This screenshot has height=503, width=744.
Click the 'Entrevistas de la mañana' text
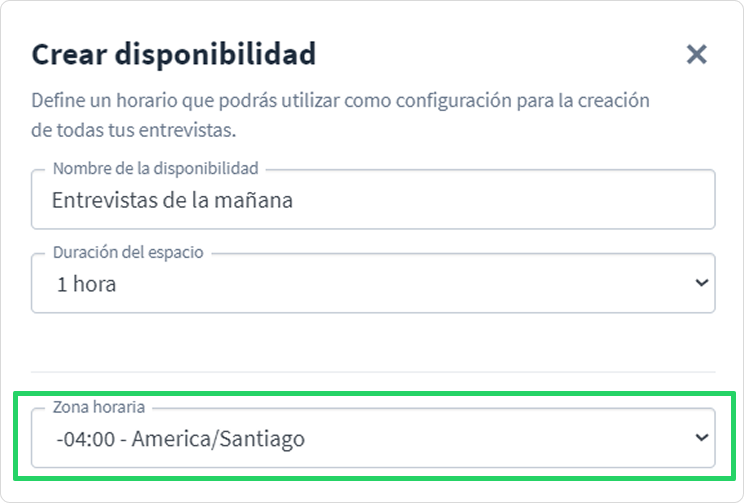click(172, 200)
